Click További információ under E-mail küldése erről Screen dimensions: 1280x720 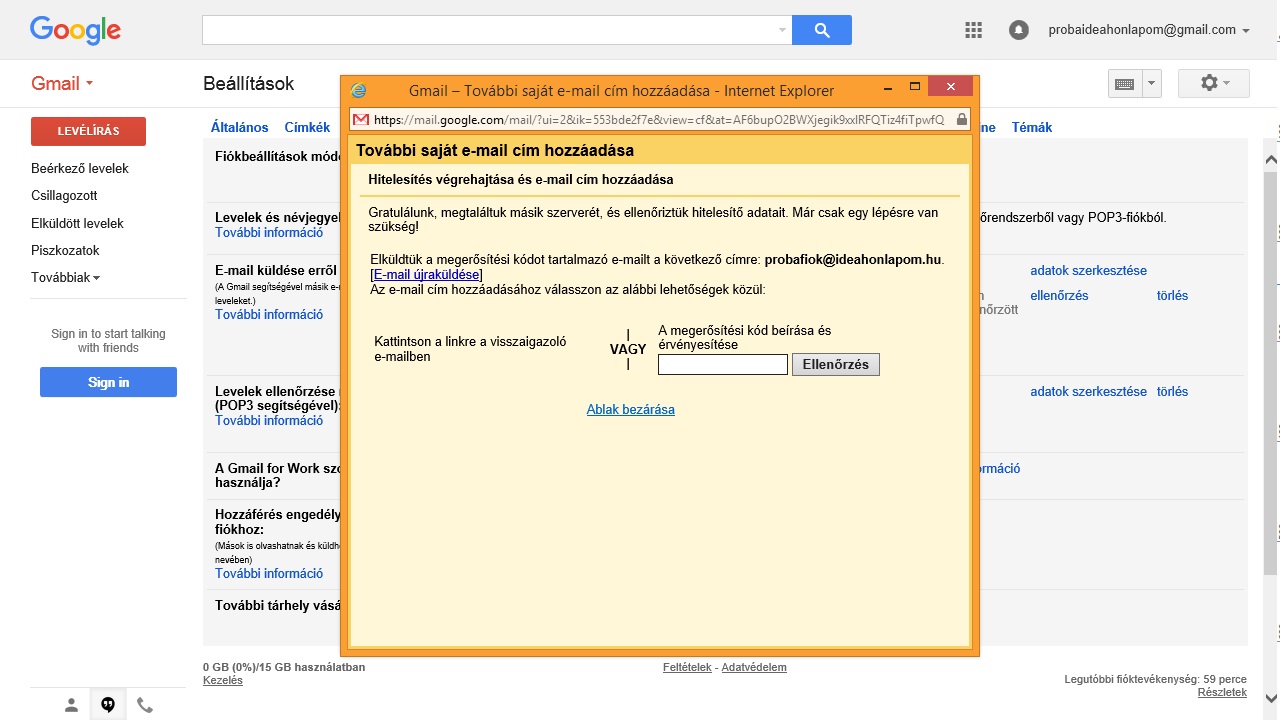(269, 314)
